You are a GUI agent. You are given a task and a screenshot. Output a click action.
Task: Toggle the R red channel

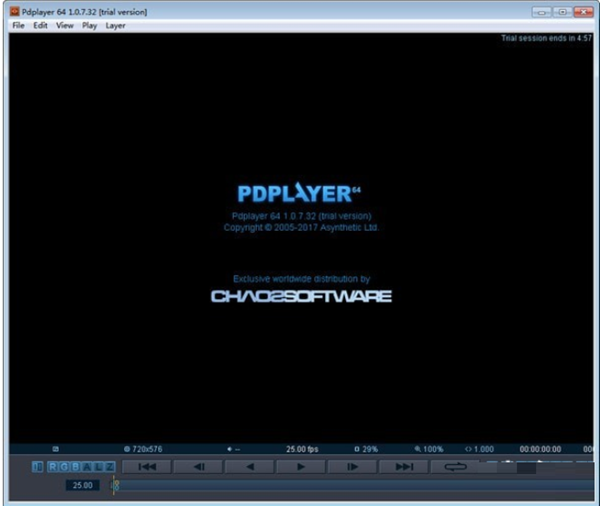(52, 466)
